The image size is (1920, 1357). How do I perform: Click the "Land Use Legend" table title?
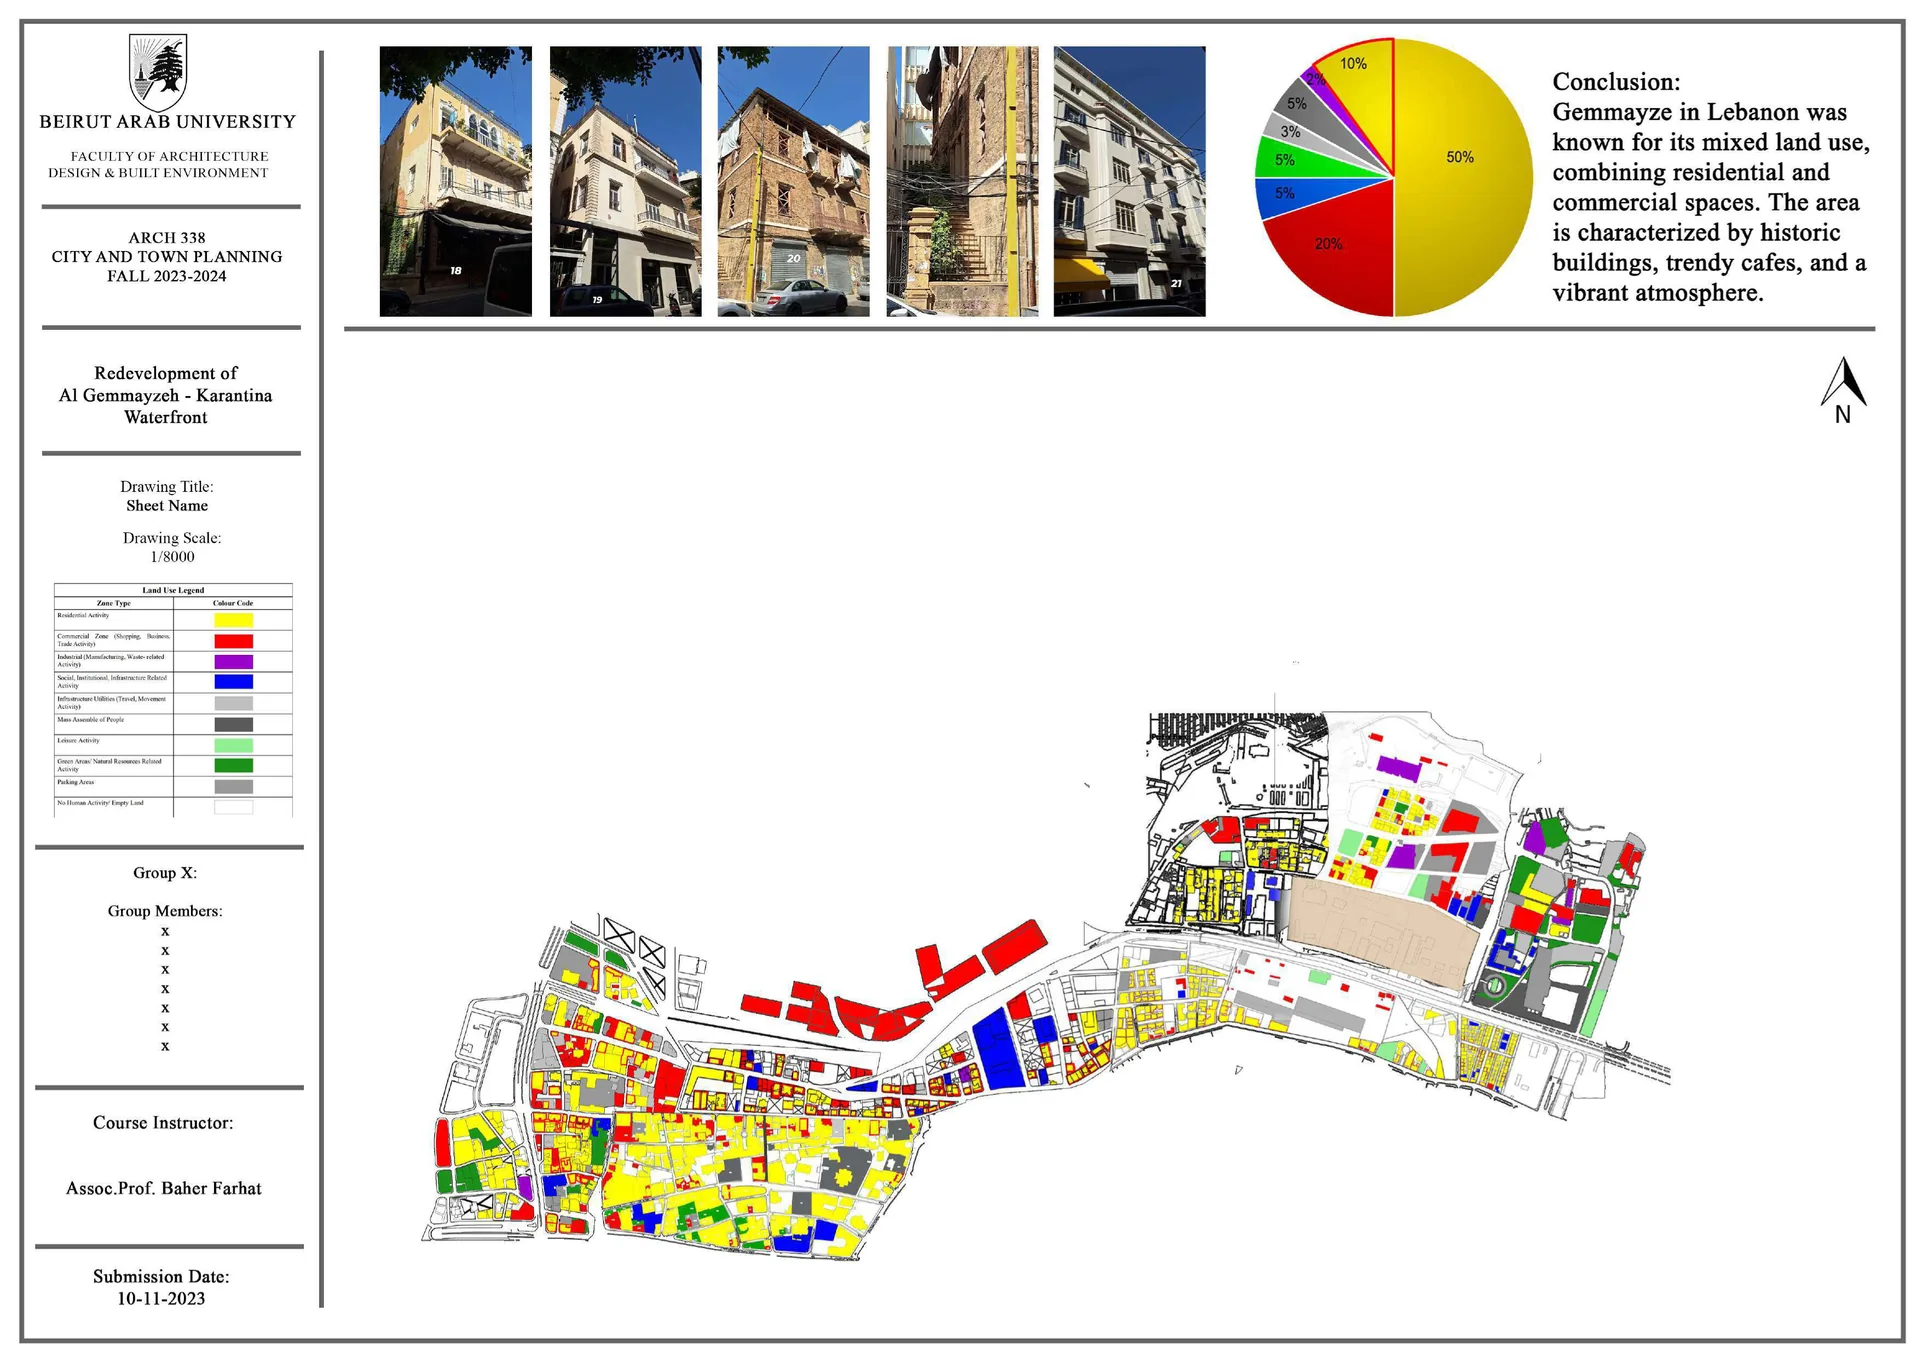pos(173,590)
